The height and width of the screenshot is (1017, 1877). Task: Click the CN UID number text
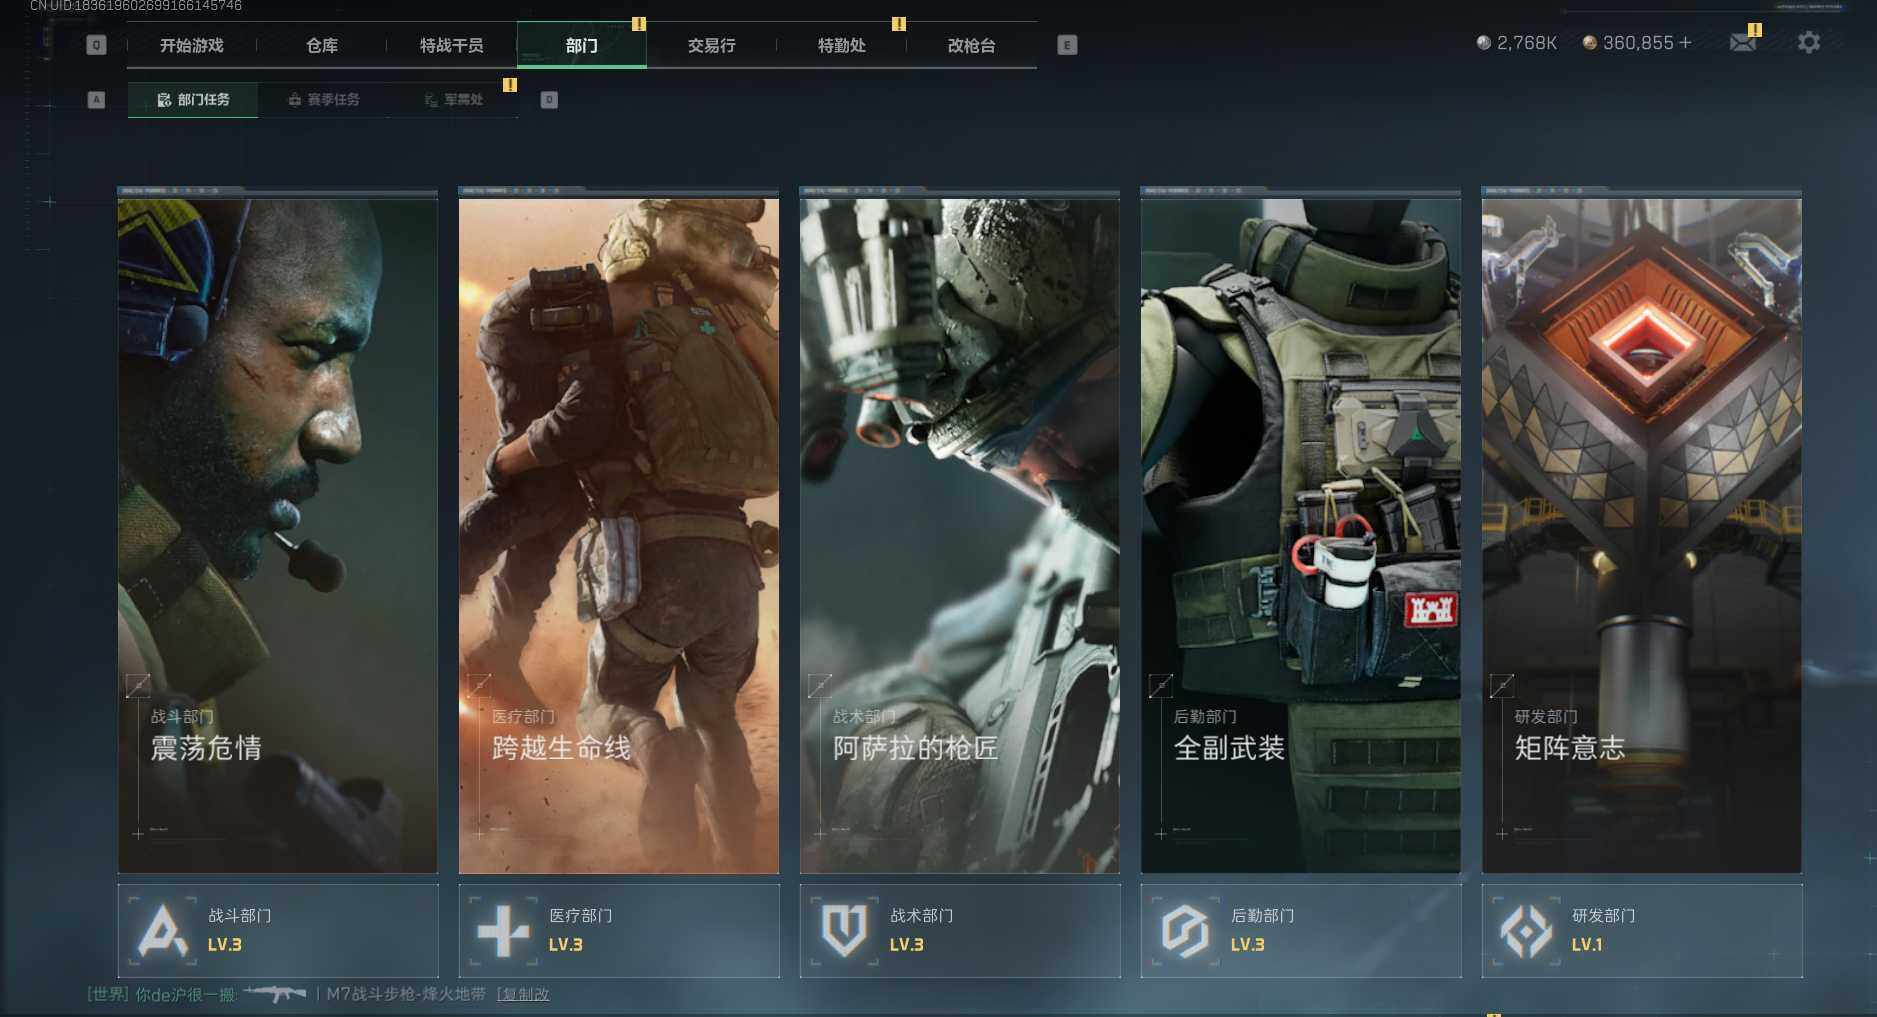click(136, 6)
